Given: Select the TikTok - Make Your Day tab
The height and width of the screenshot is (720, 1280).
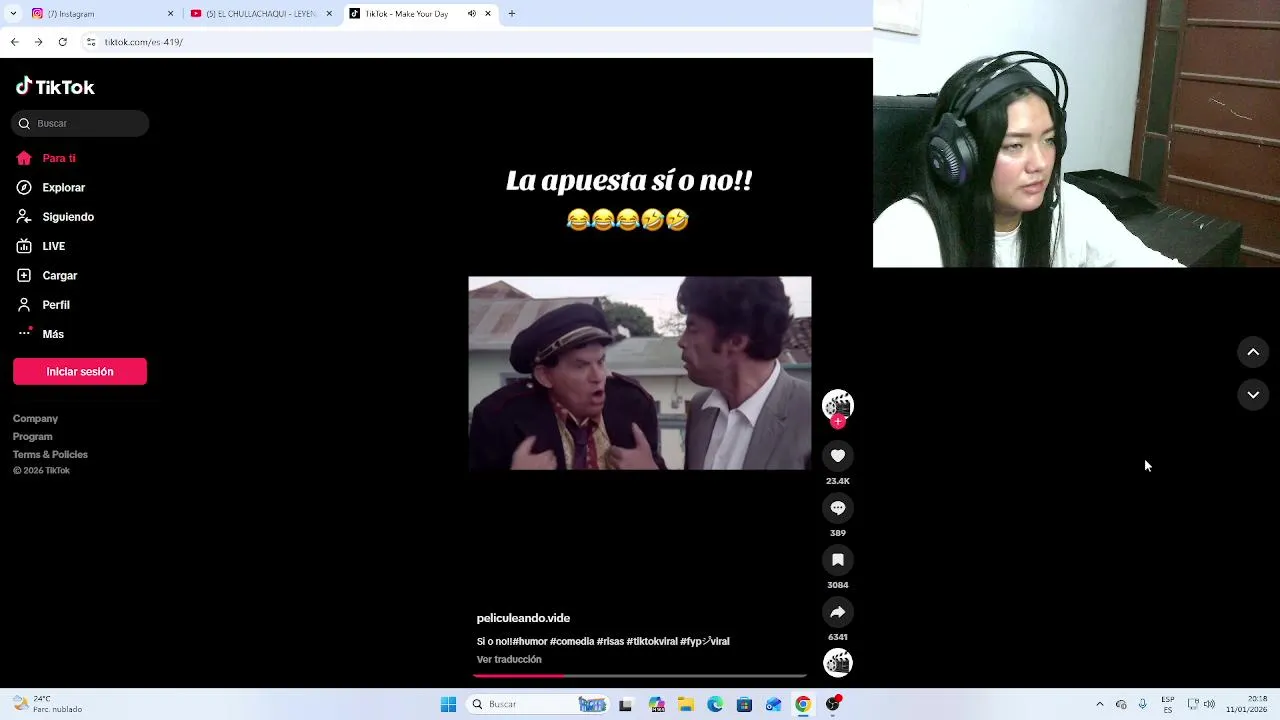Looking at the screenshot, I should tap(420, 14).
